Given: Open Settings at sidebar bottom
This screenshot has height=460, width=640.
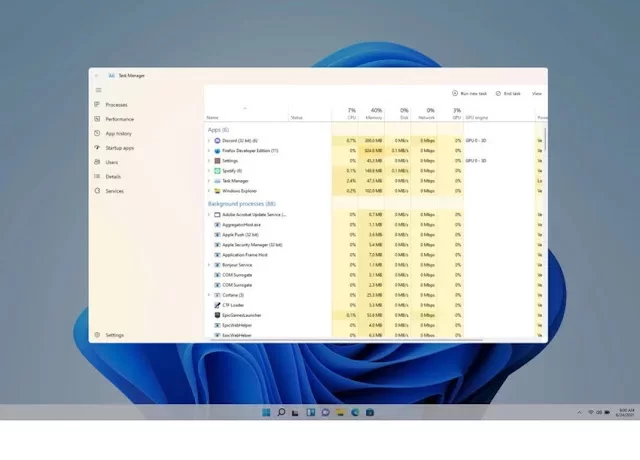Looking at the screenshot, I should pyautogui.click(x=114, y=335).
